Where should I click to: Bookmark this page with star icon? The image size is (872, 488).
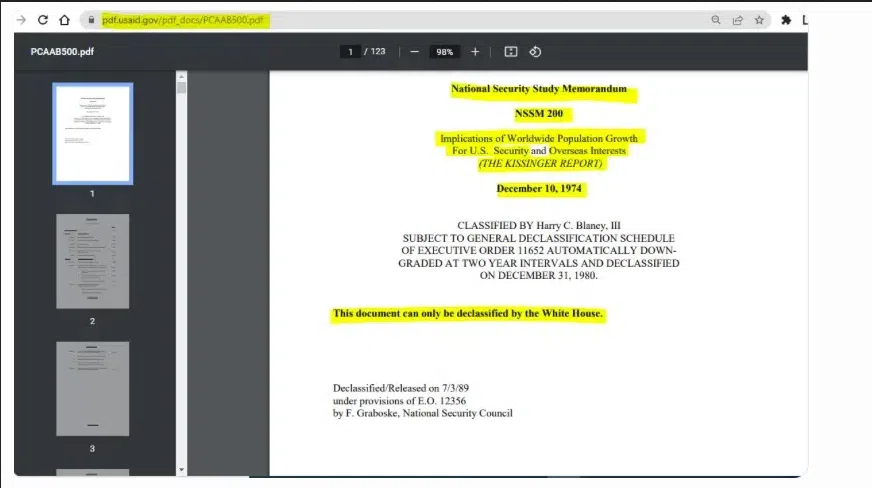759,20
